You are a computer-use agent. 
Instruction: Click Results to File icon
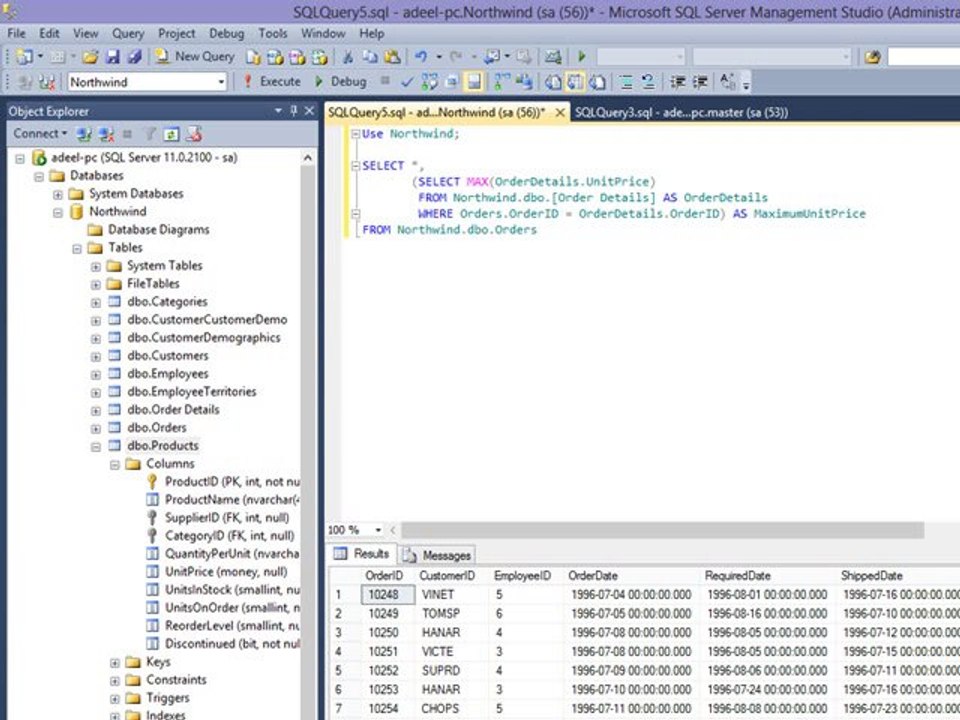point(598,81)
